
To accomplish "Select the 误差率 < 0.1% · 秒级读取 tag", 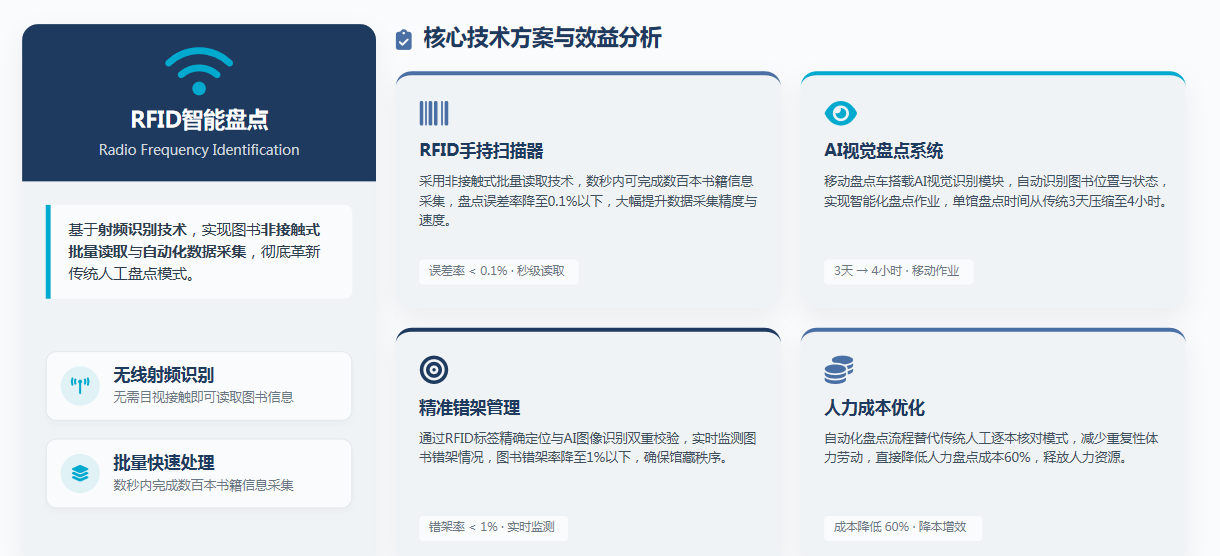I will (x=498, y=271).
